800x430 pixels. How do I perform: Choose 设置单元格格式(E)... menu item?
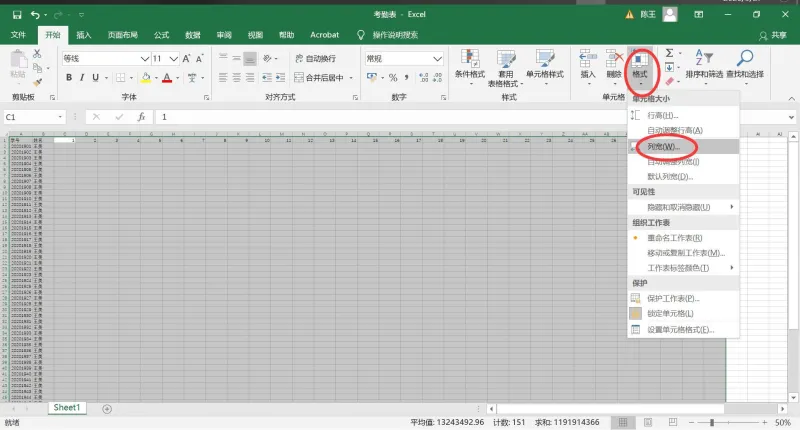pyautogui.click(x=683, y=330)
